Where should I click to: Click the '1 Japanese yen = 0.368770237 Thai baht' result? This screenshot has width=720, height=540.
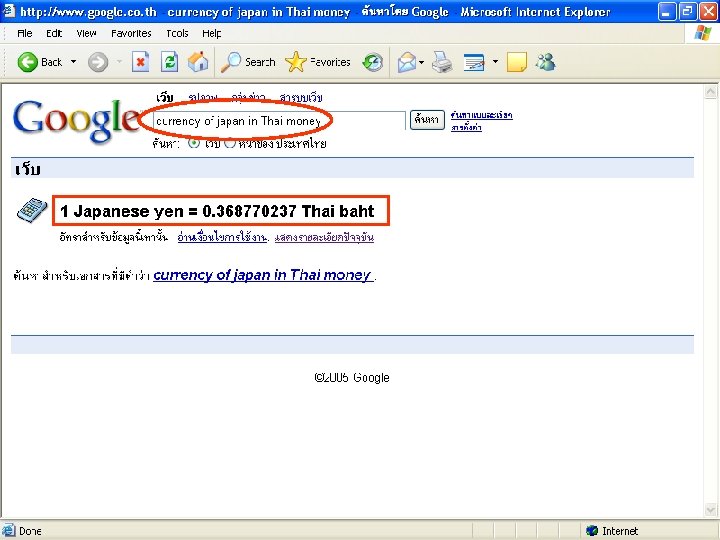(217, 211)
